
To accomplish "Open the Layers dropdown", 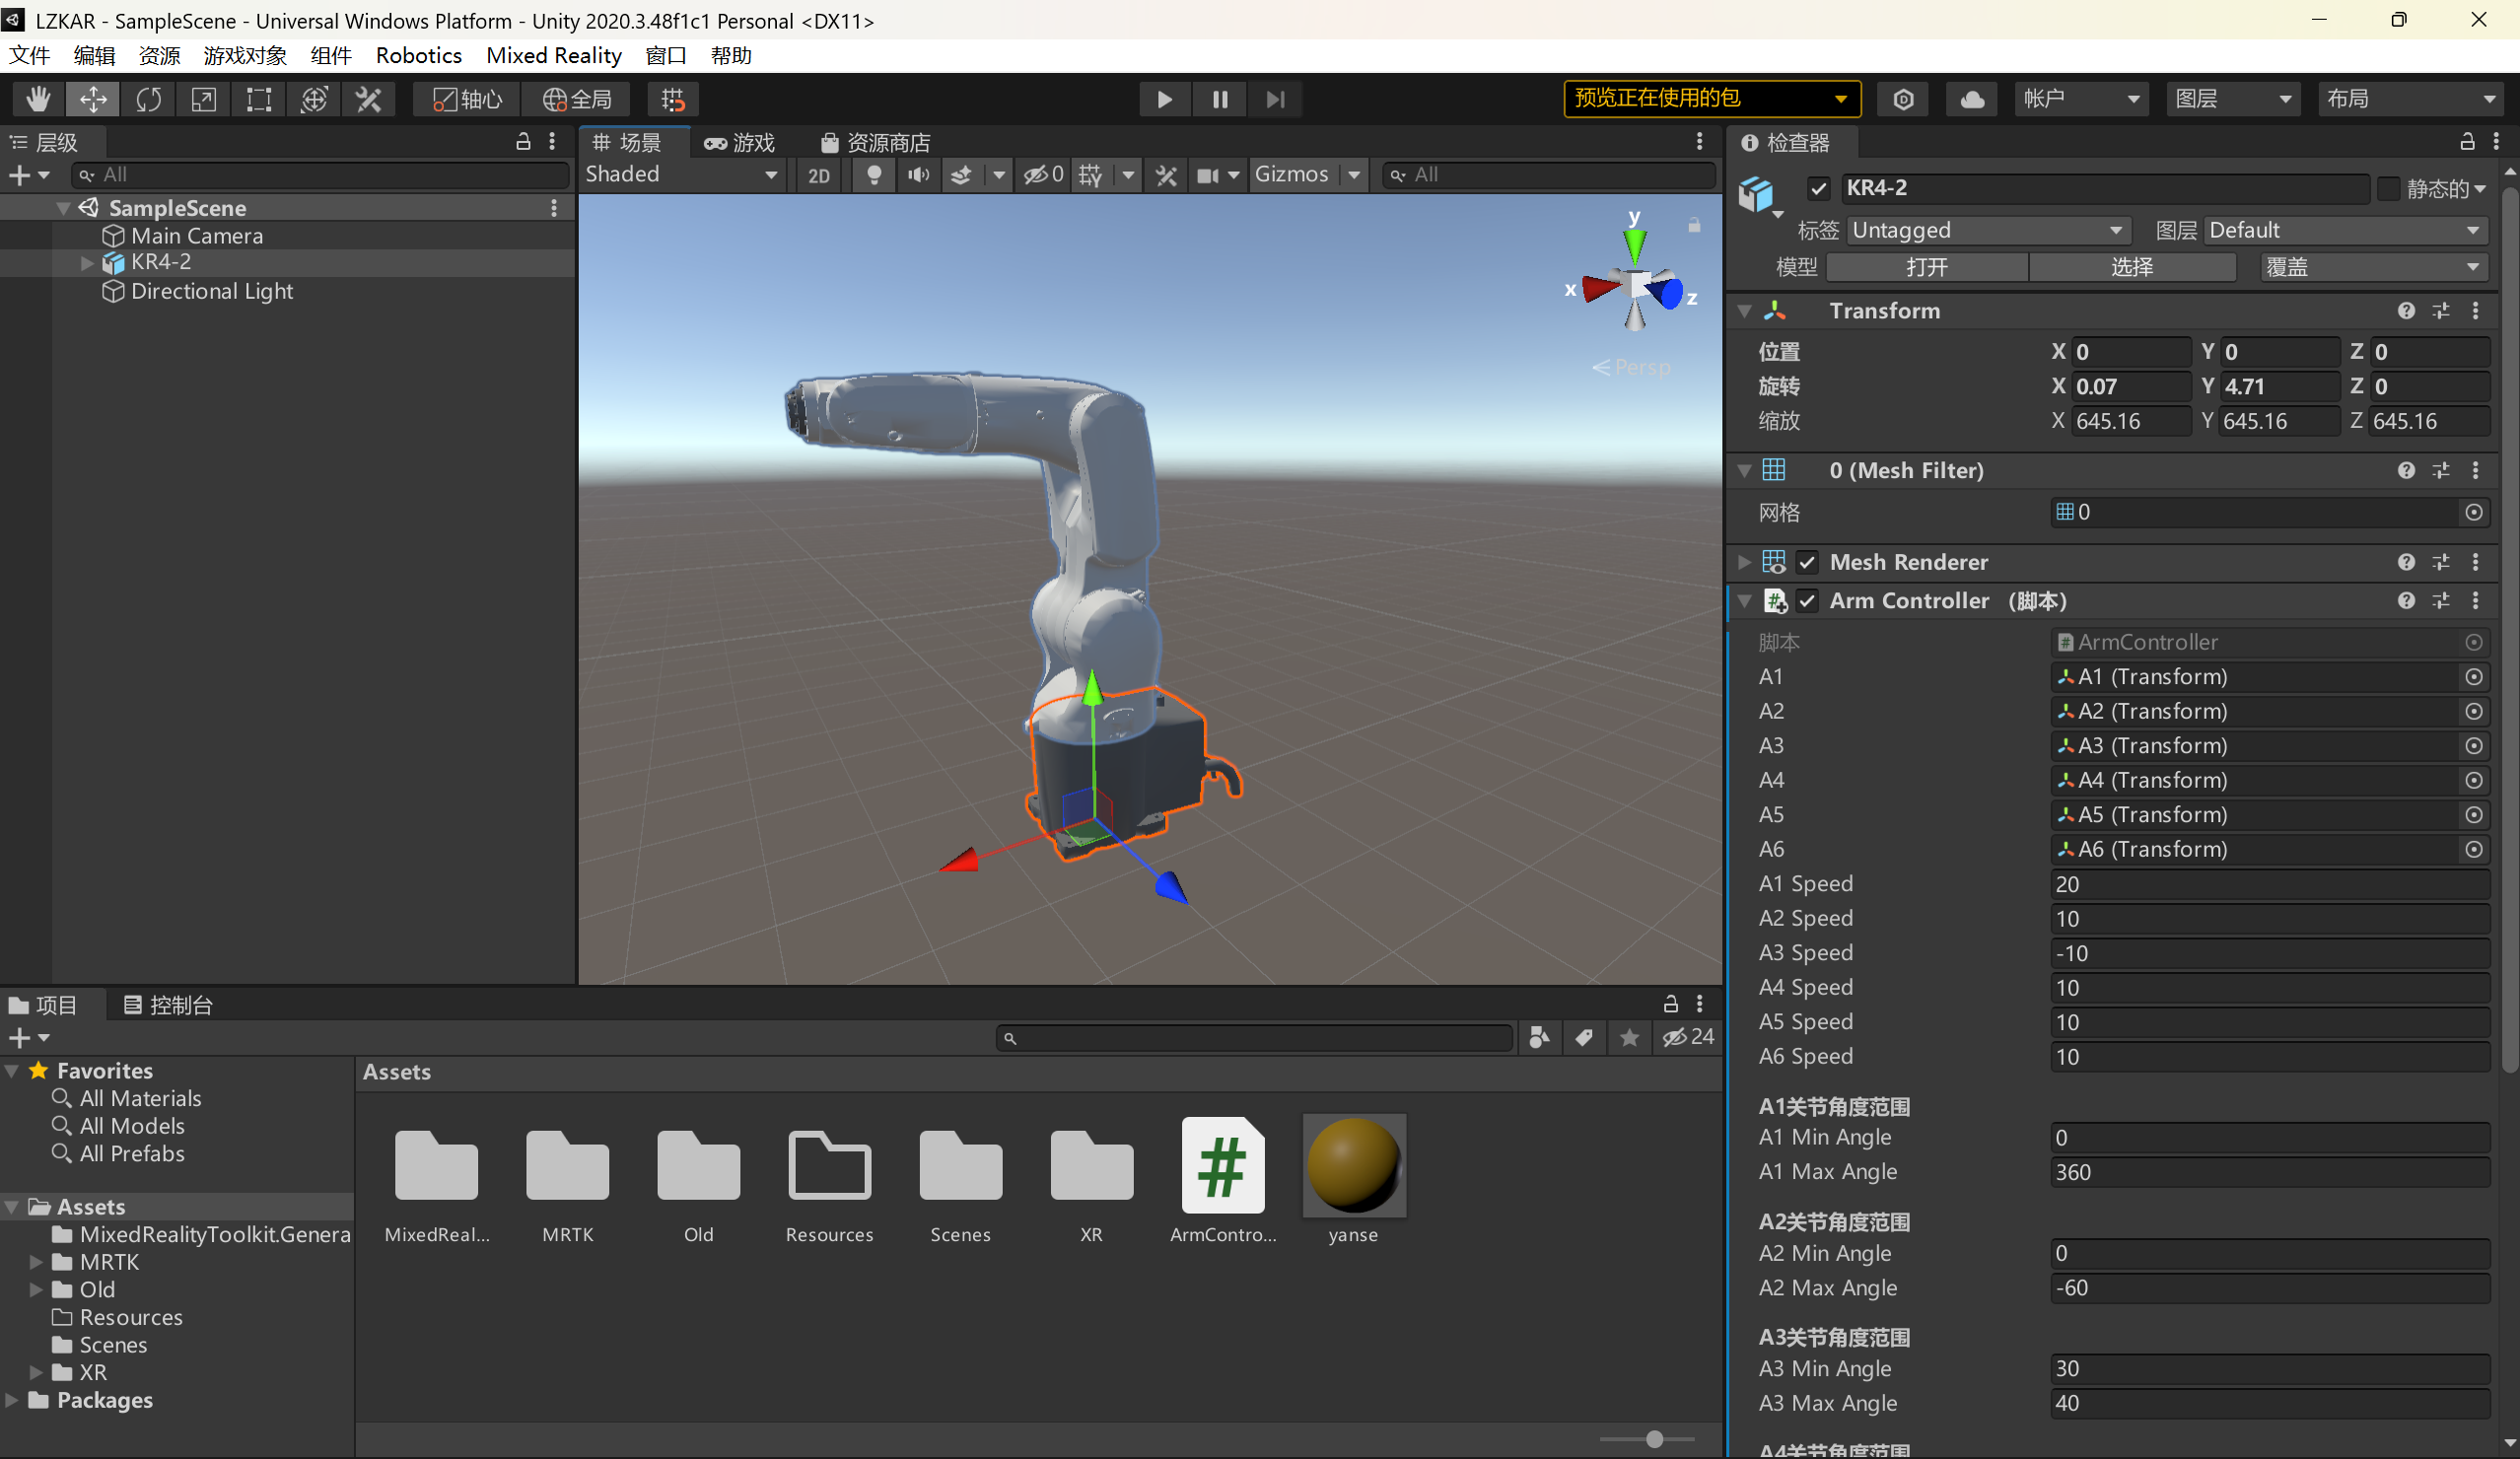I will pos(2233,99).
